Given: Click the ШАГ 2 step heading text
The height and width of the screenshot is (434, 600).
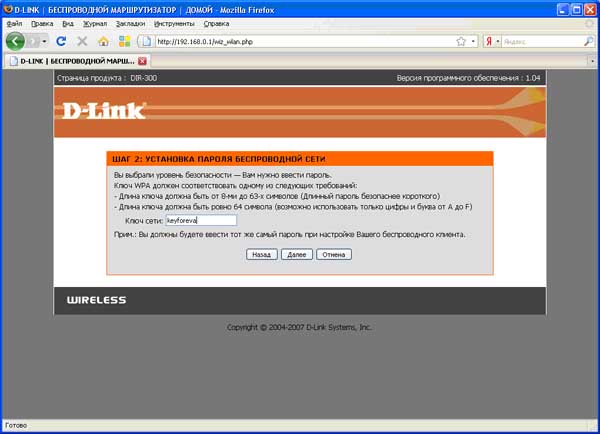Looking at the screenshot, I should [219, 159].
